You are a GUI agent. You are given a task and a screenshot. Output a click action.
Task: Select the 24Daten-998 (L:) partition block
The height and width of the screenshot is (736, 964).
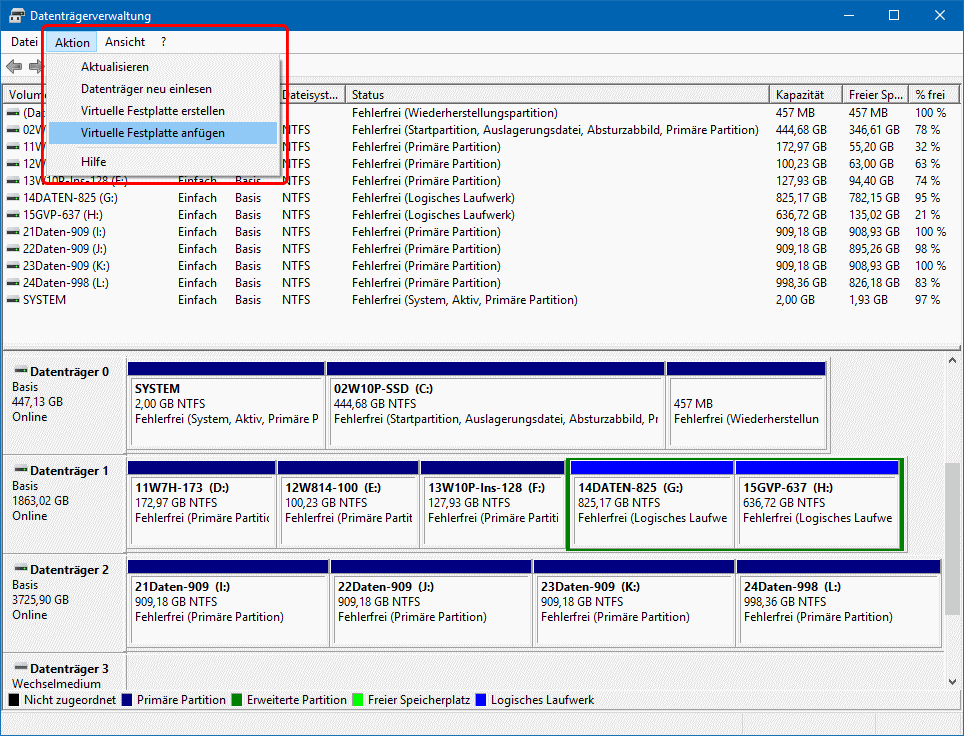tap(838, 600)
